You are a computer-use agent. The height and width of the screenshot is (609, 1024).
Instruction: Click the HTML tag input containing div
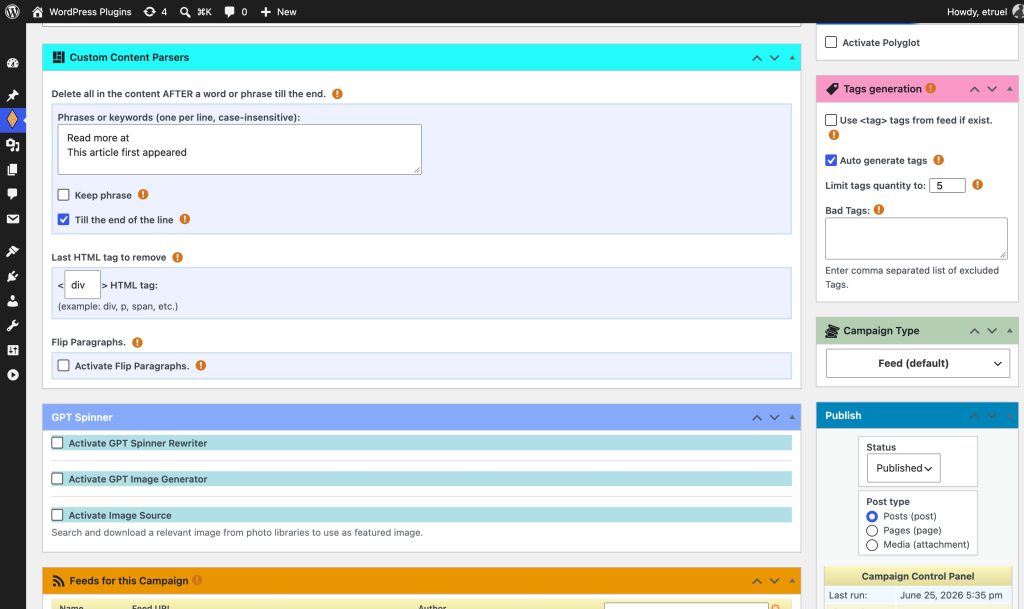click(x=82, y=285)
